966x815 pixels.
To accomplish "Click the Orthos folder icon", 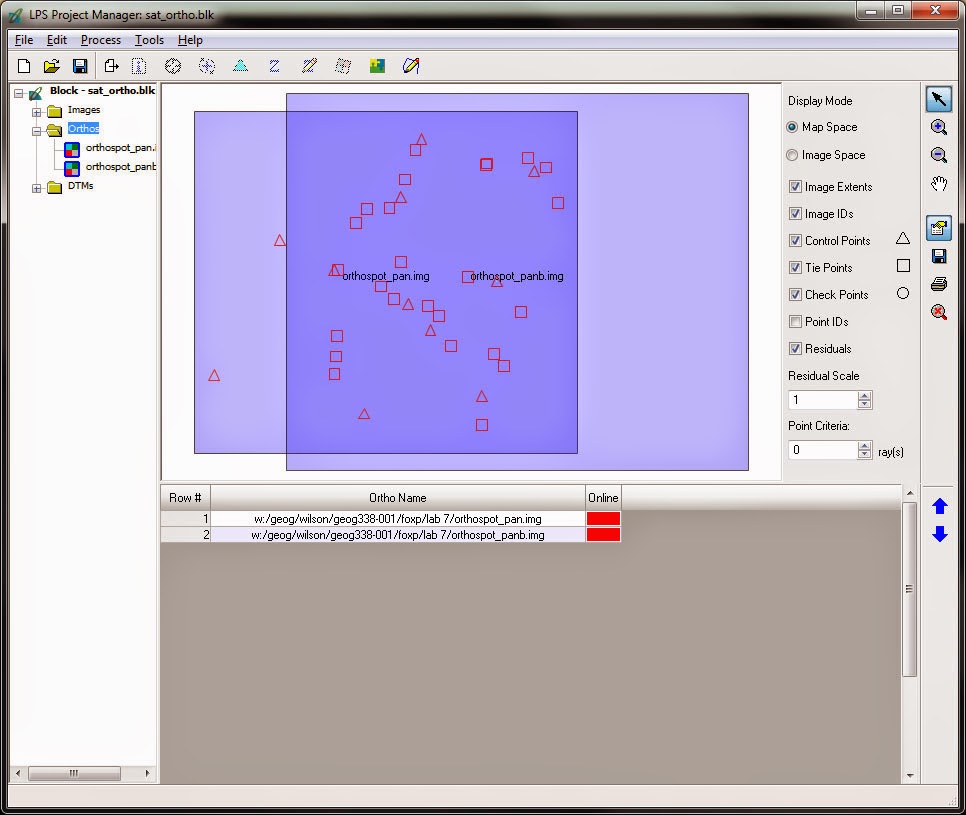I will click(54, 129).
